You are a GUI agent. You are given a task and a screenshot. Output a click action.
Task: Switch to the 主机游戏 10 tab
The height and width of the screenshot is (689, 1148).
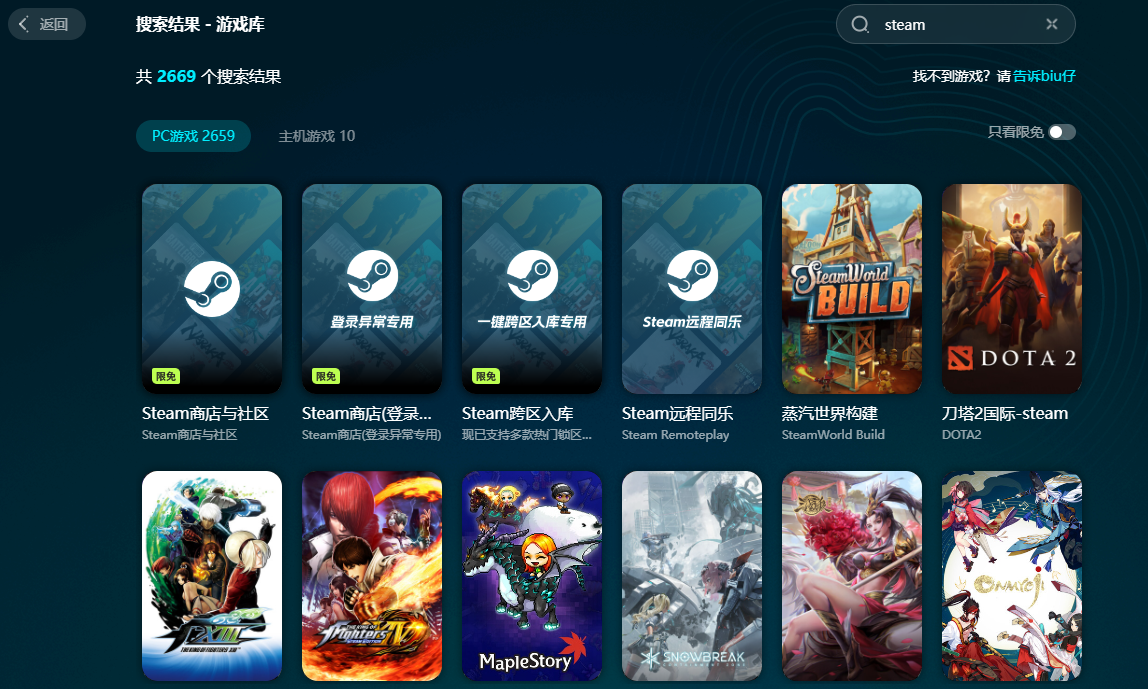[316, 136]
